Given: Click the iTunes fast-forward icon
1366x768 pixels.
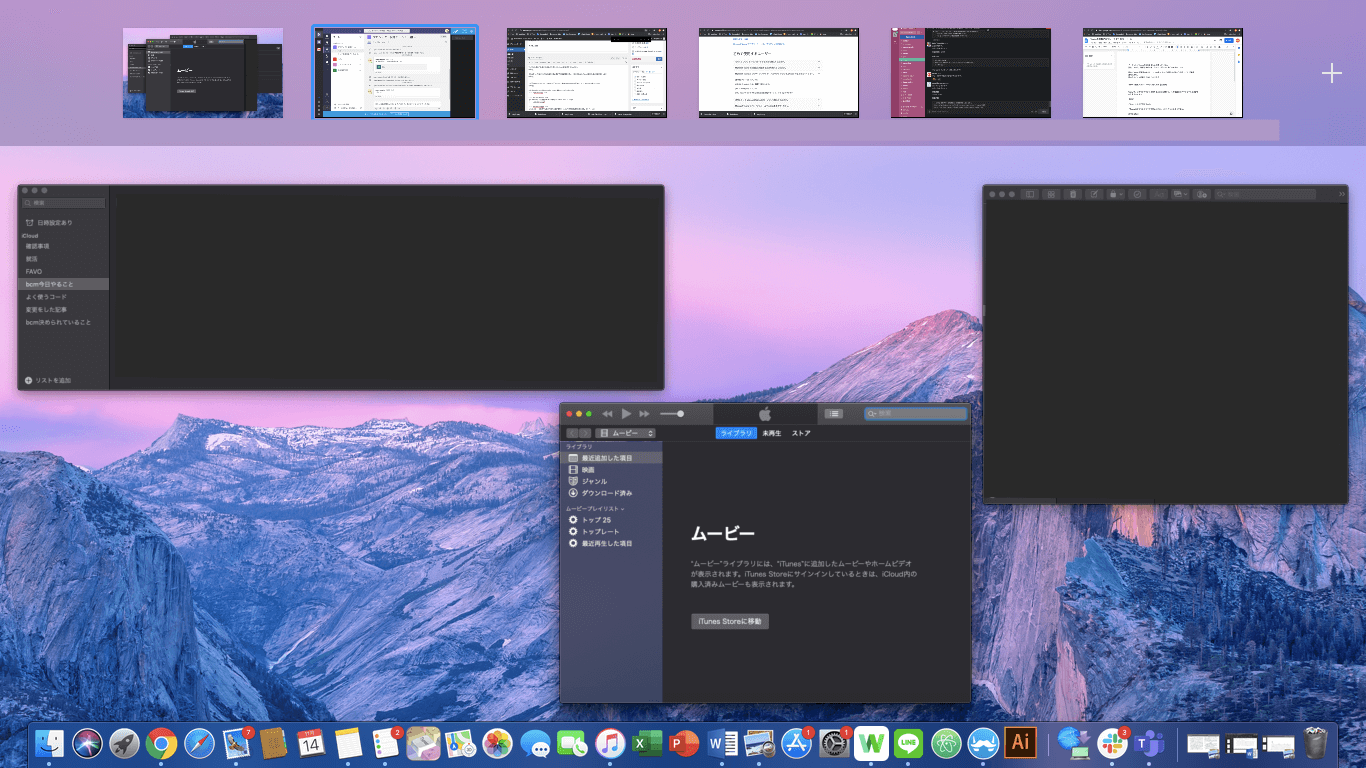Looking at the screenshot, I should pos(645,414).
